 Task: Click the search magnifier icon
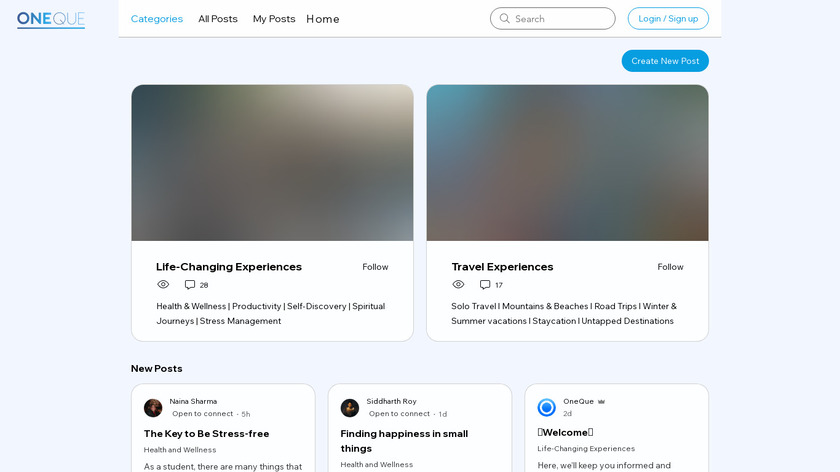(x=505, y=19)
